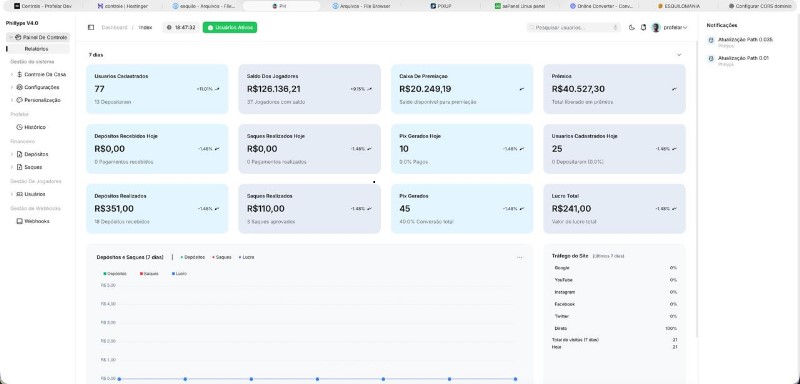Click the trend arrow on Usuarios Cadastrados card
The height and width of the screenshot is (384, 800).
[x=217, y=89]
